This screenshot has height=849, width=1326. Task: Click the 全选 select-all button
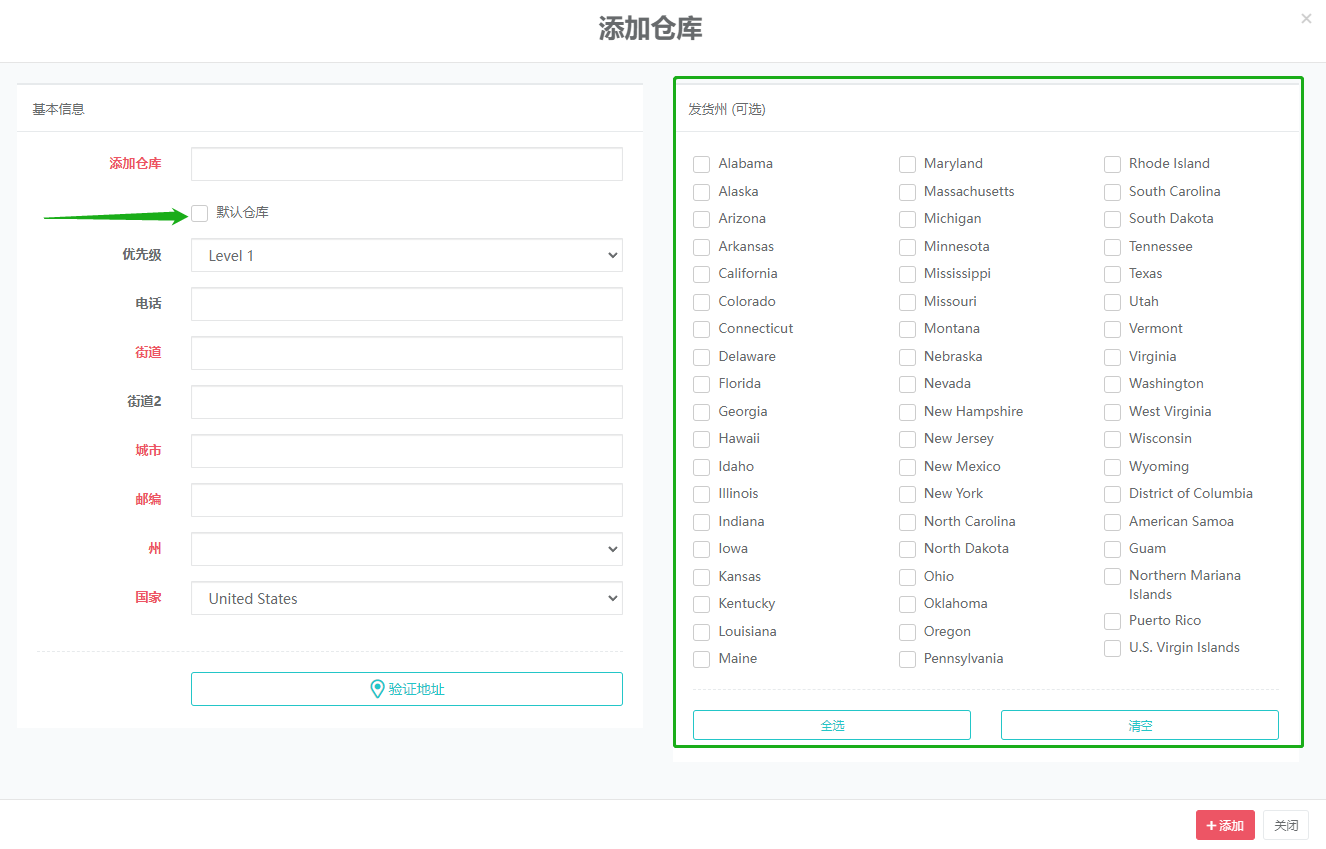(832, 725)
